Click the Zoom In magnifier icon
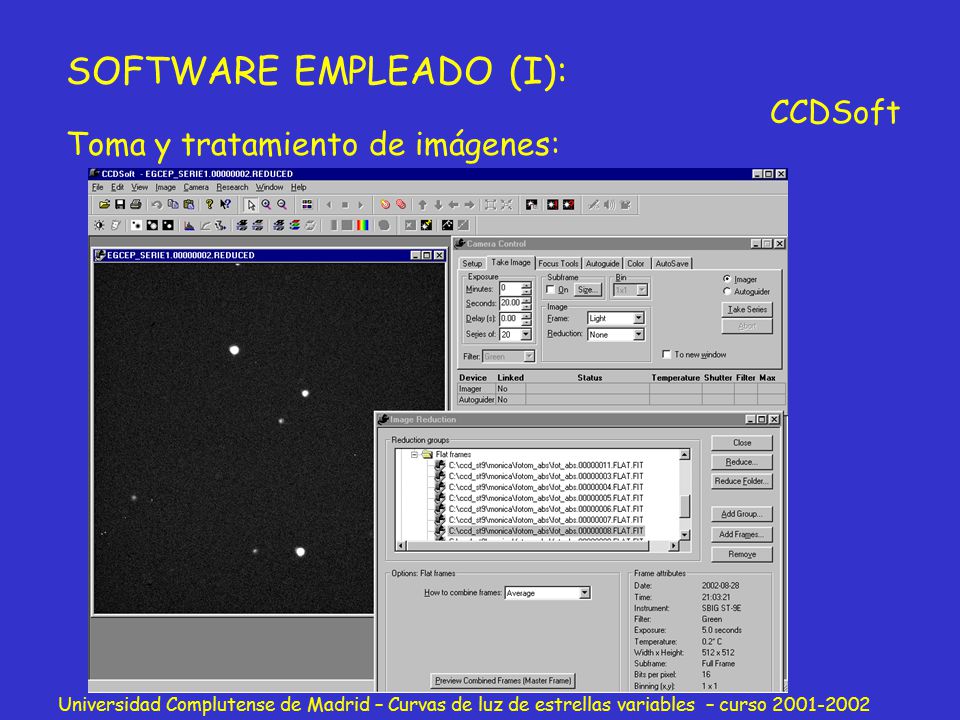 [x=266, y=204]
